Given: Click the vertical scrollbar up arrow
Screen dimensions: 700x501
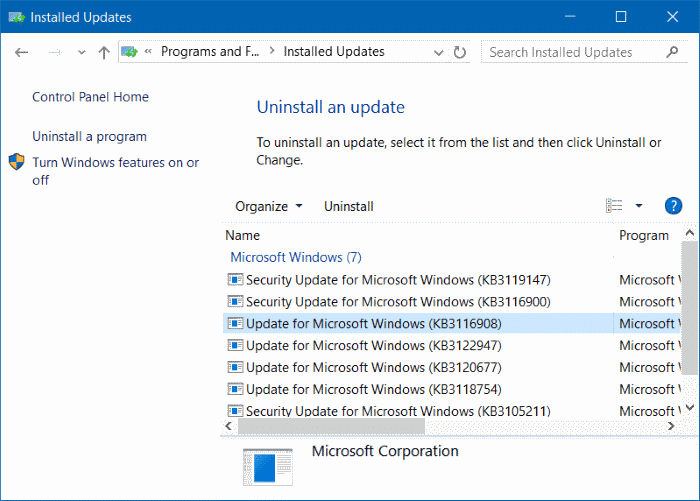Looking at the screenshot, I should 690,233.
